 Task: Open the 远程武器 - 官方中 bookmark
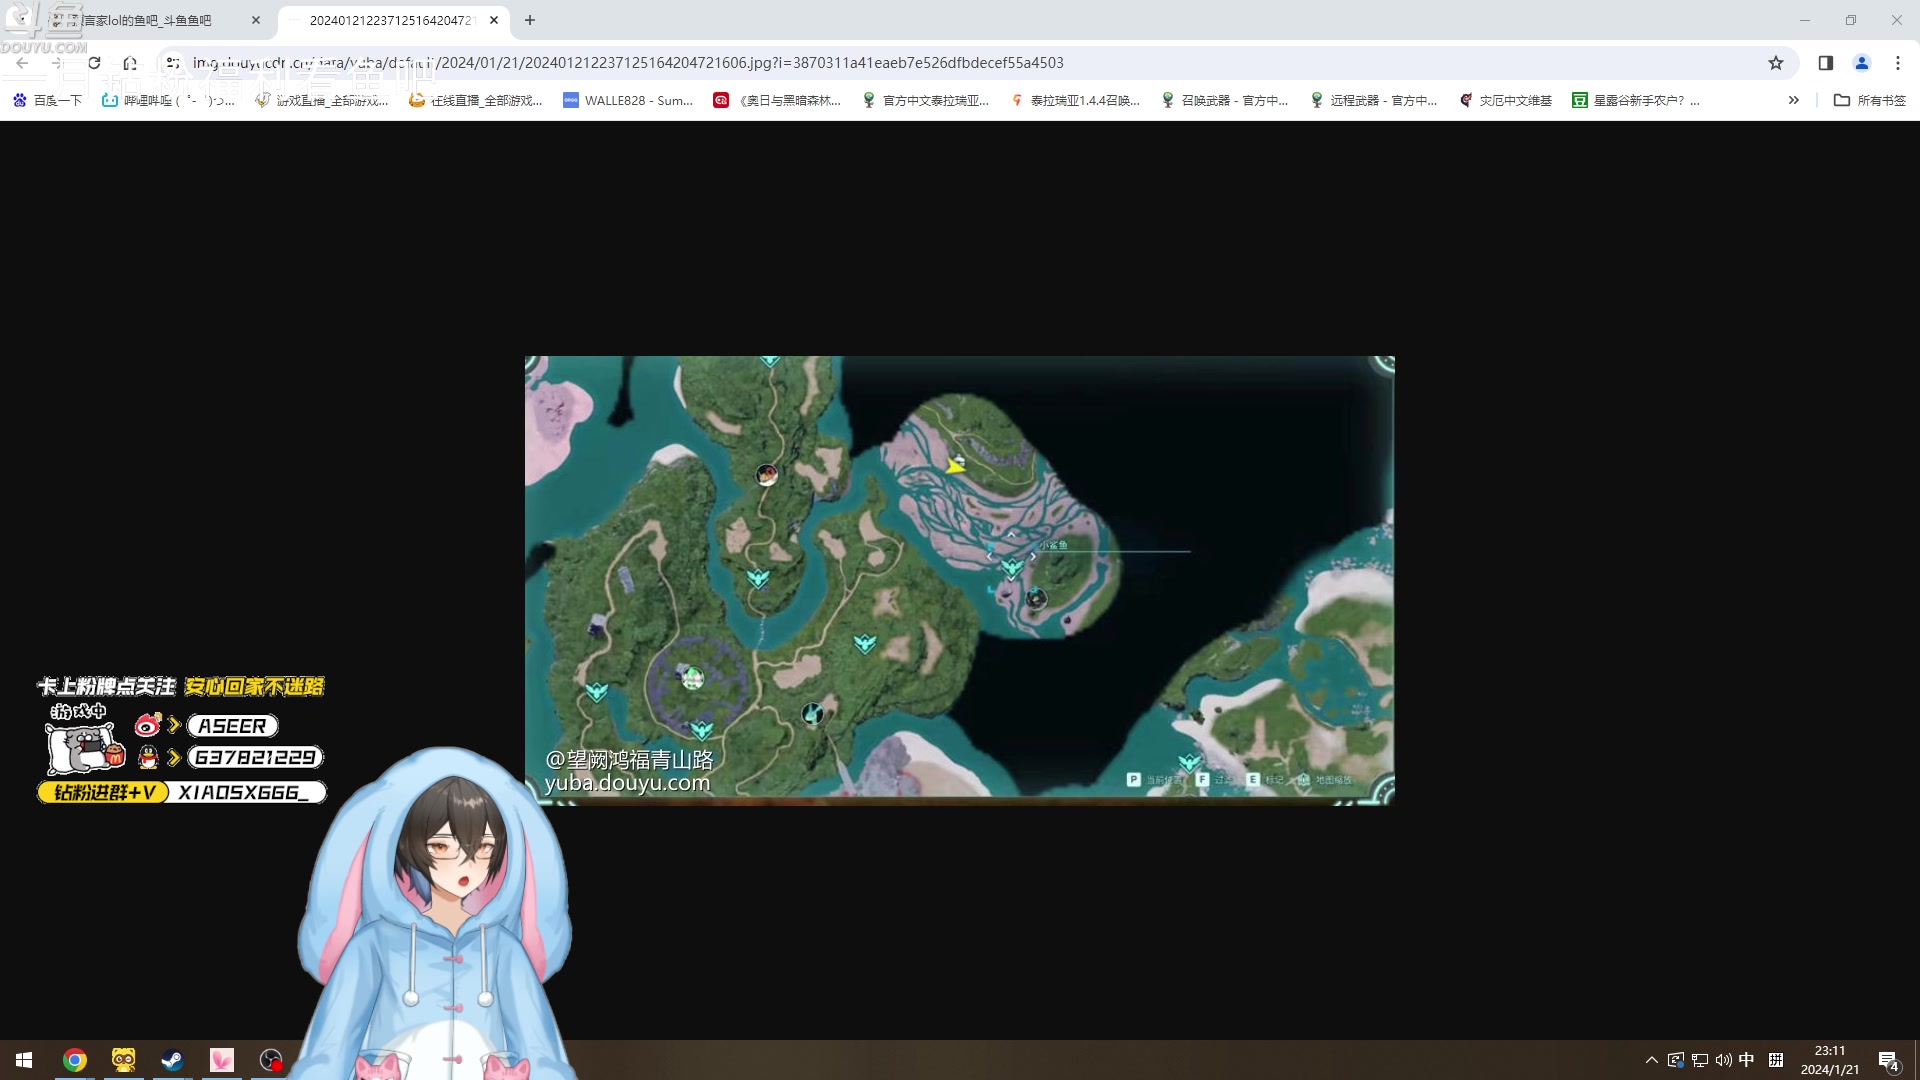tap(1374, 100)
